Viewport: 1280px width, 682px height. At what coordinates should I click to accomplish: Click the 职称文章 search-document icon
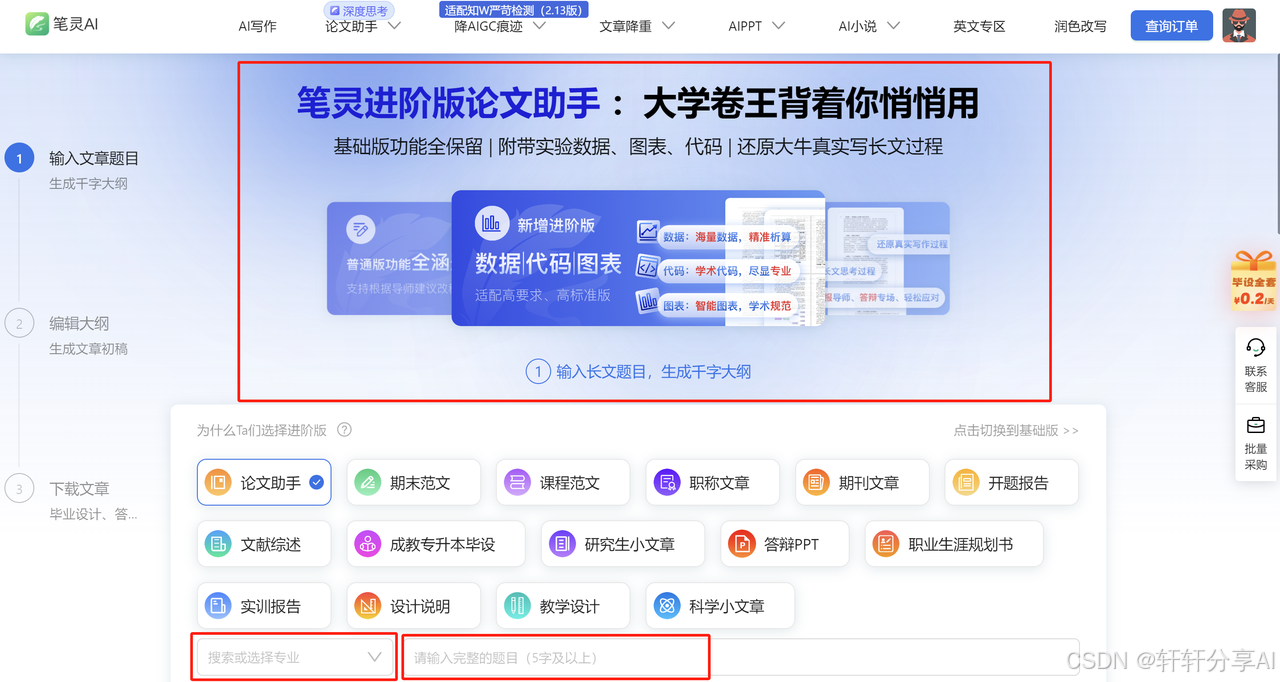[x=667, y=482]
